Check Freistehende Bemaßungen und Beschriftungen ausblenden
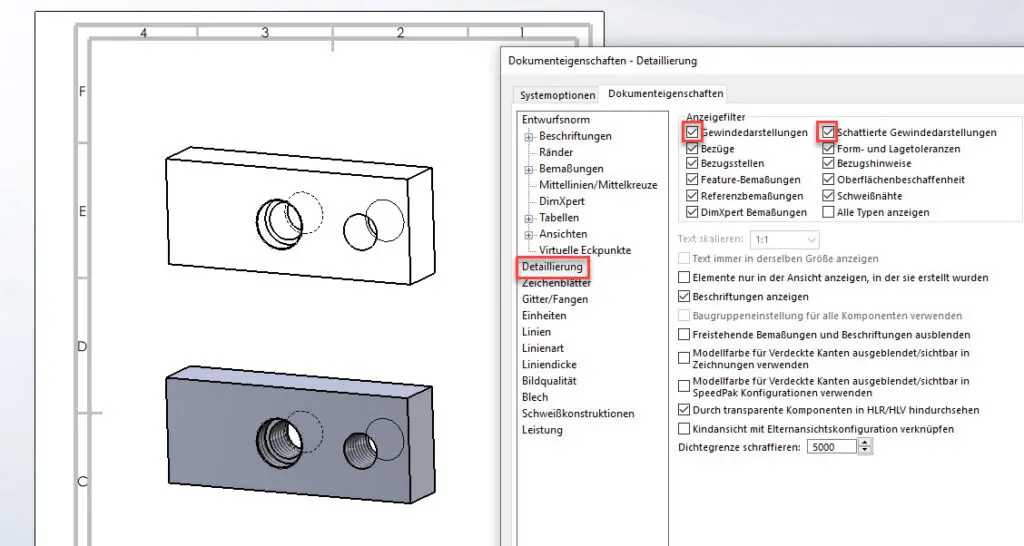Viewport: 1024px width, 546px height. click(x=684, y=334)
